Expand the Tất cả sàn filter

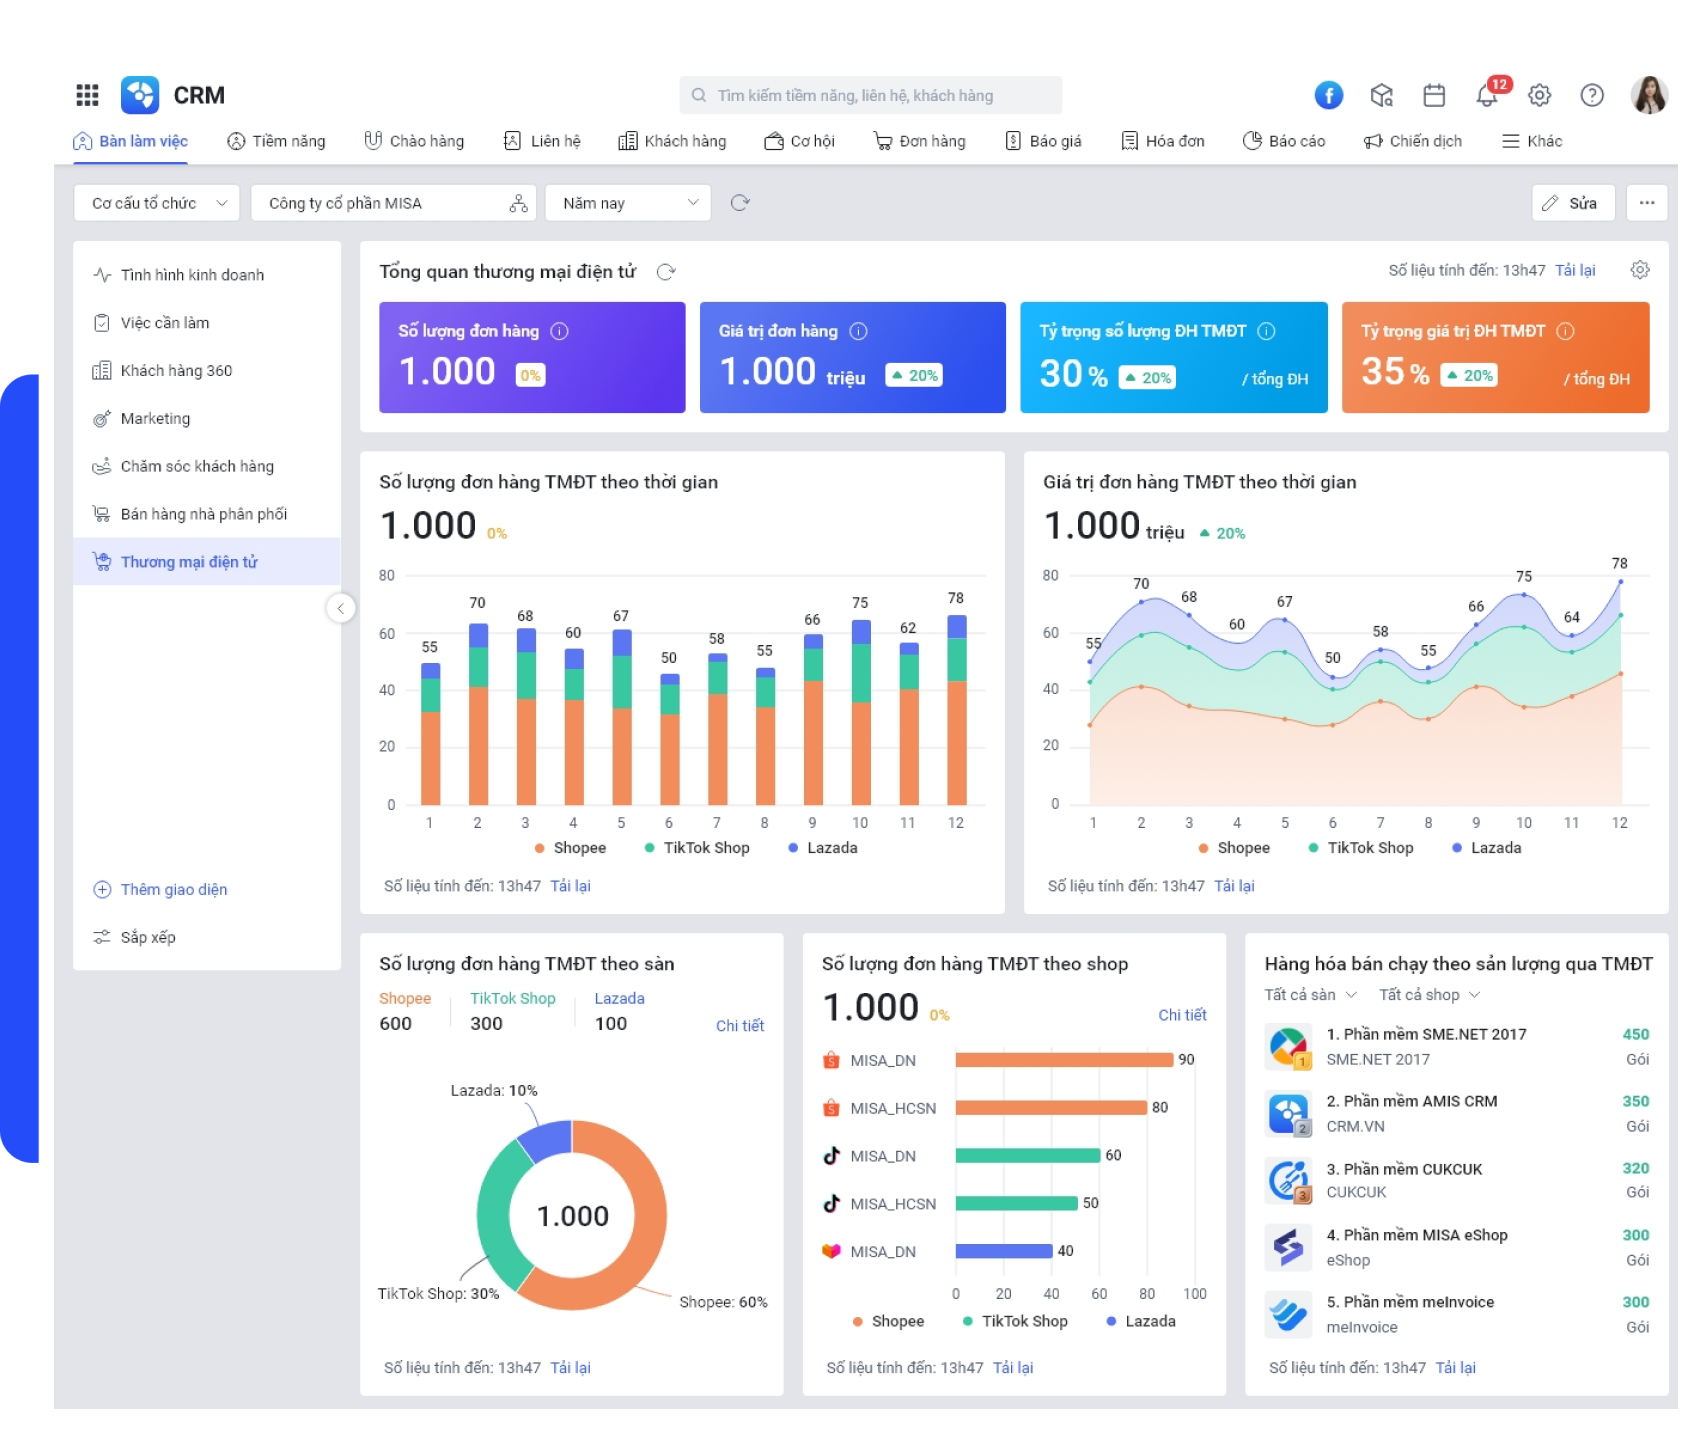[1310, 995]
